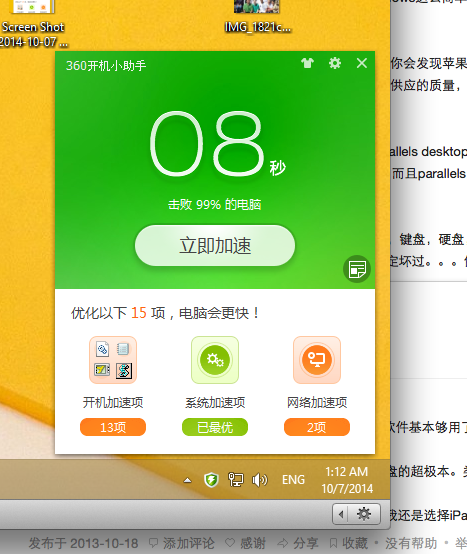This screenshot has height=554, width=467.
Task: Open the Parallels window gear control
Action: click(364, 514)
